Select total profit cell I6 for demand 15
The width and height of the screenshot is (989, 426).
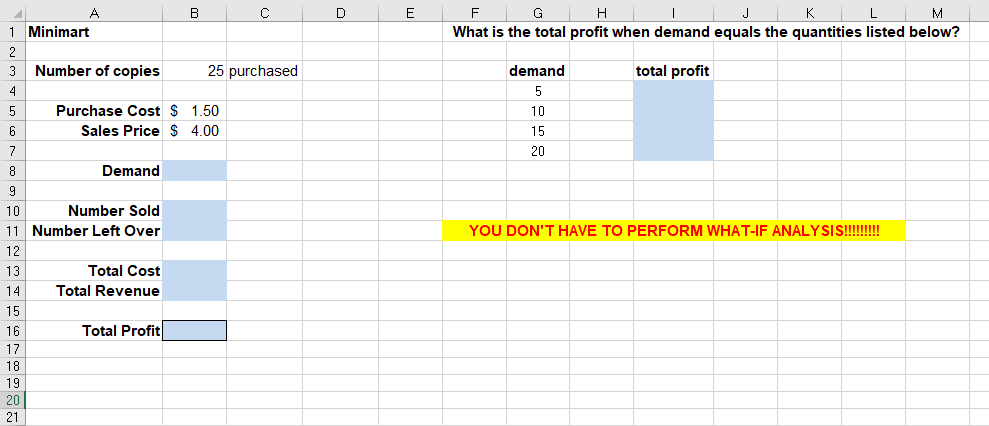(x=674, y=131)
